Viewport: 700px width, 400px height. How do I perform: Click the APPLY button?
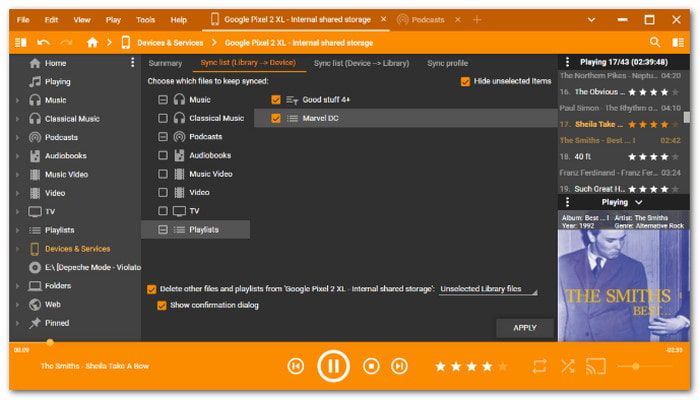(525, 328)
